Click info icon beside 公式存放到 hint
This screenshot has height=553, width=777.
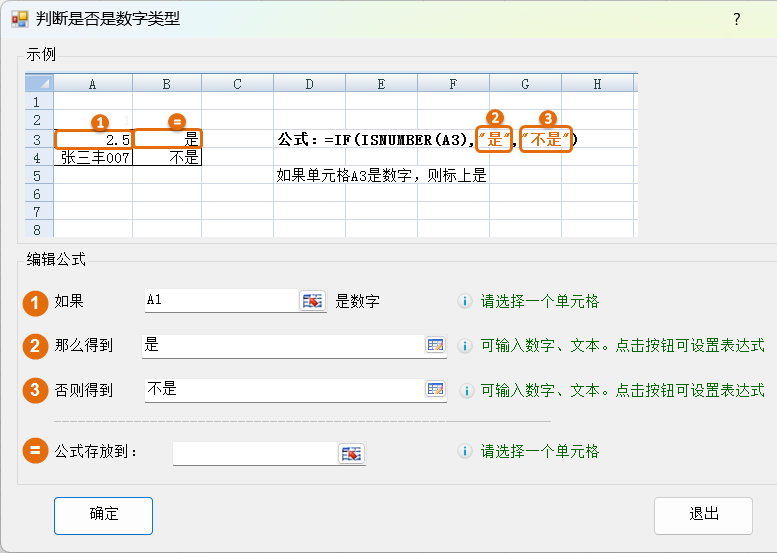point(465,452)
